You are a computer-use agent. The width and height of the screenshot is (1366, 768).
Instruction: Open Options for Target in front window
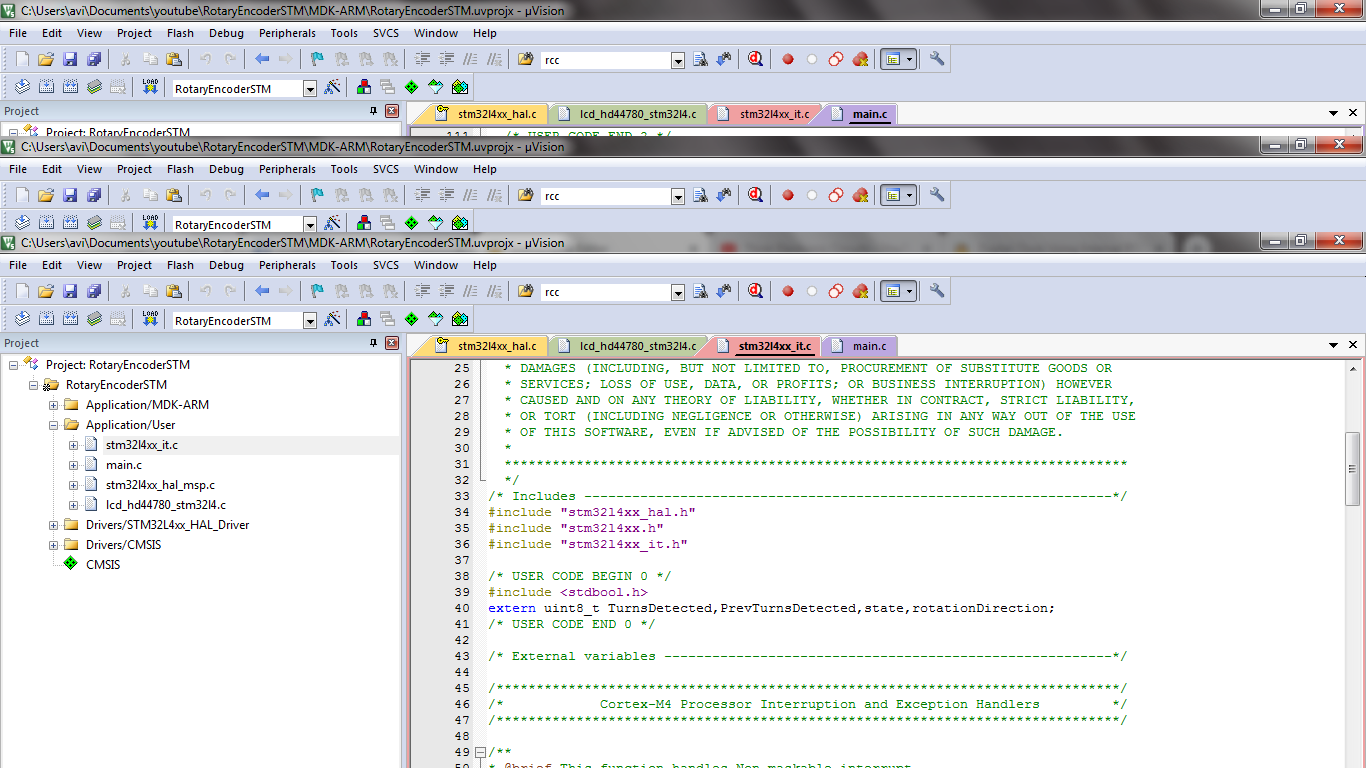coord(333,320)
